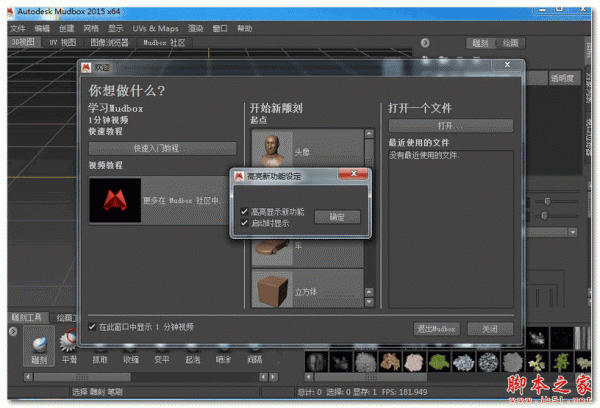Pick the dark speckled round stamp
The width and height of the screenshot is (600, 408).
(488, 362)
